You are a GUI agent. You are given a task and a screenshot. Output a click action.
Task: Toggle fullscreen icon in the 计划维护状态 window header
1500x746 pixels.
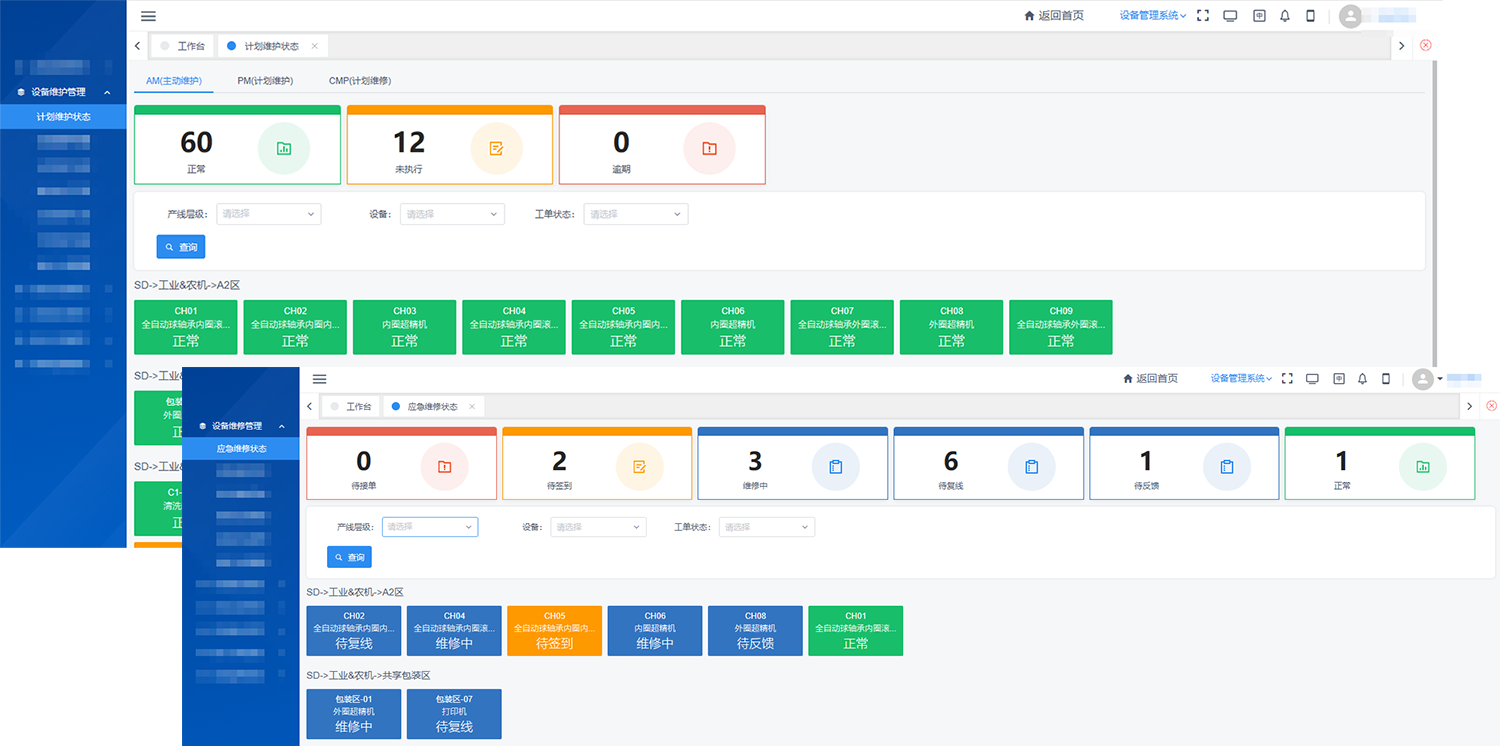pyautogui.click(x=1203, y=16)
